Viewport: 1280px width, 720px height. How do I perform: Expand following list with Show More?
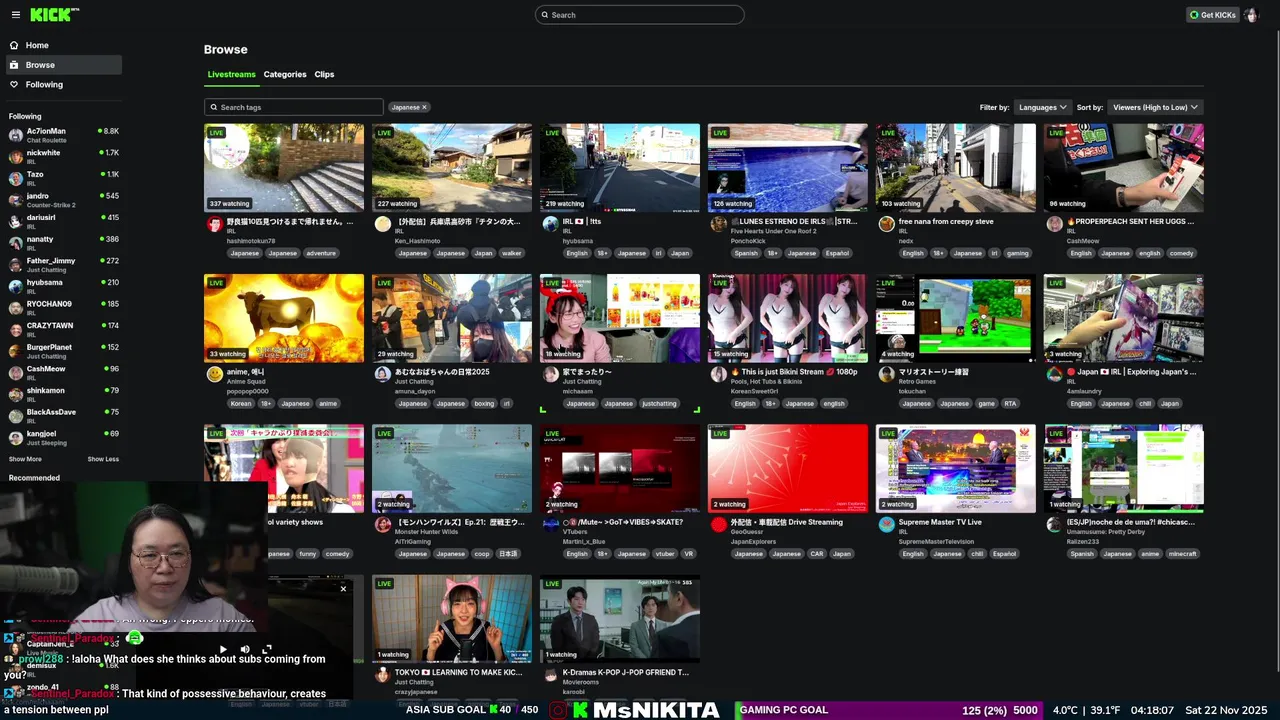pyautogui.click(x=25, y=459)
